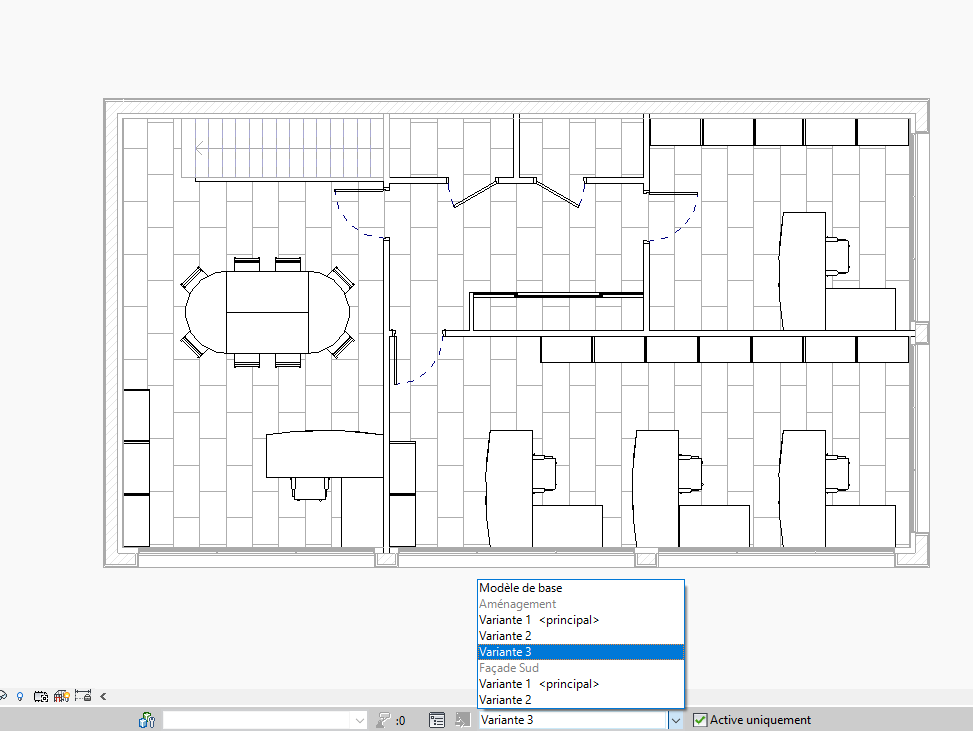This screenshot has height=731, width=973.
Task: Open the Worksets icon in status bar
Action: tap(146, 720)
